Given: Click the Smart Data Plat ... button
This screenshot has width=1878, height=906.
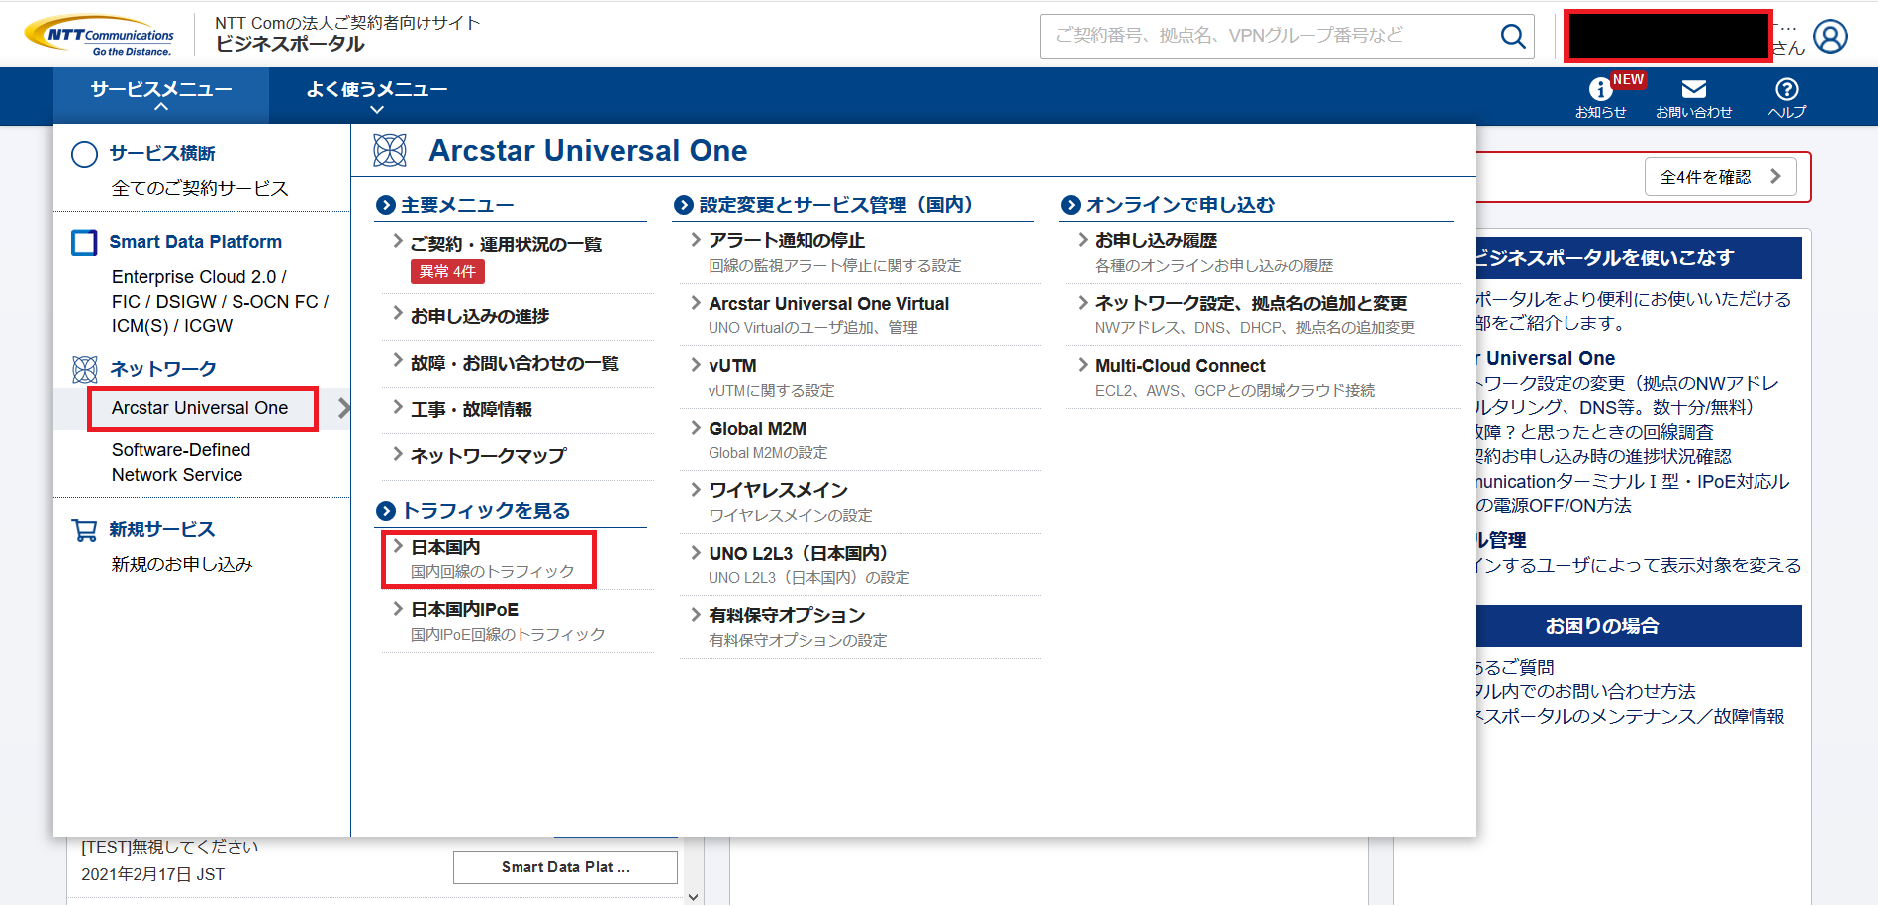Looking at the screenshot, I should click(565, 867).
